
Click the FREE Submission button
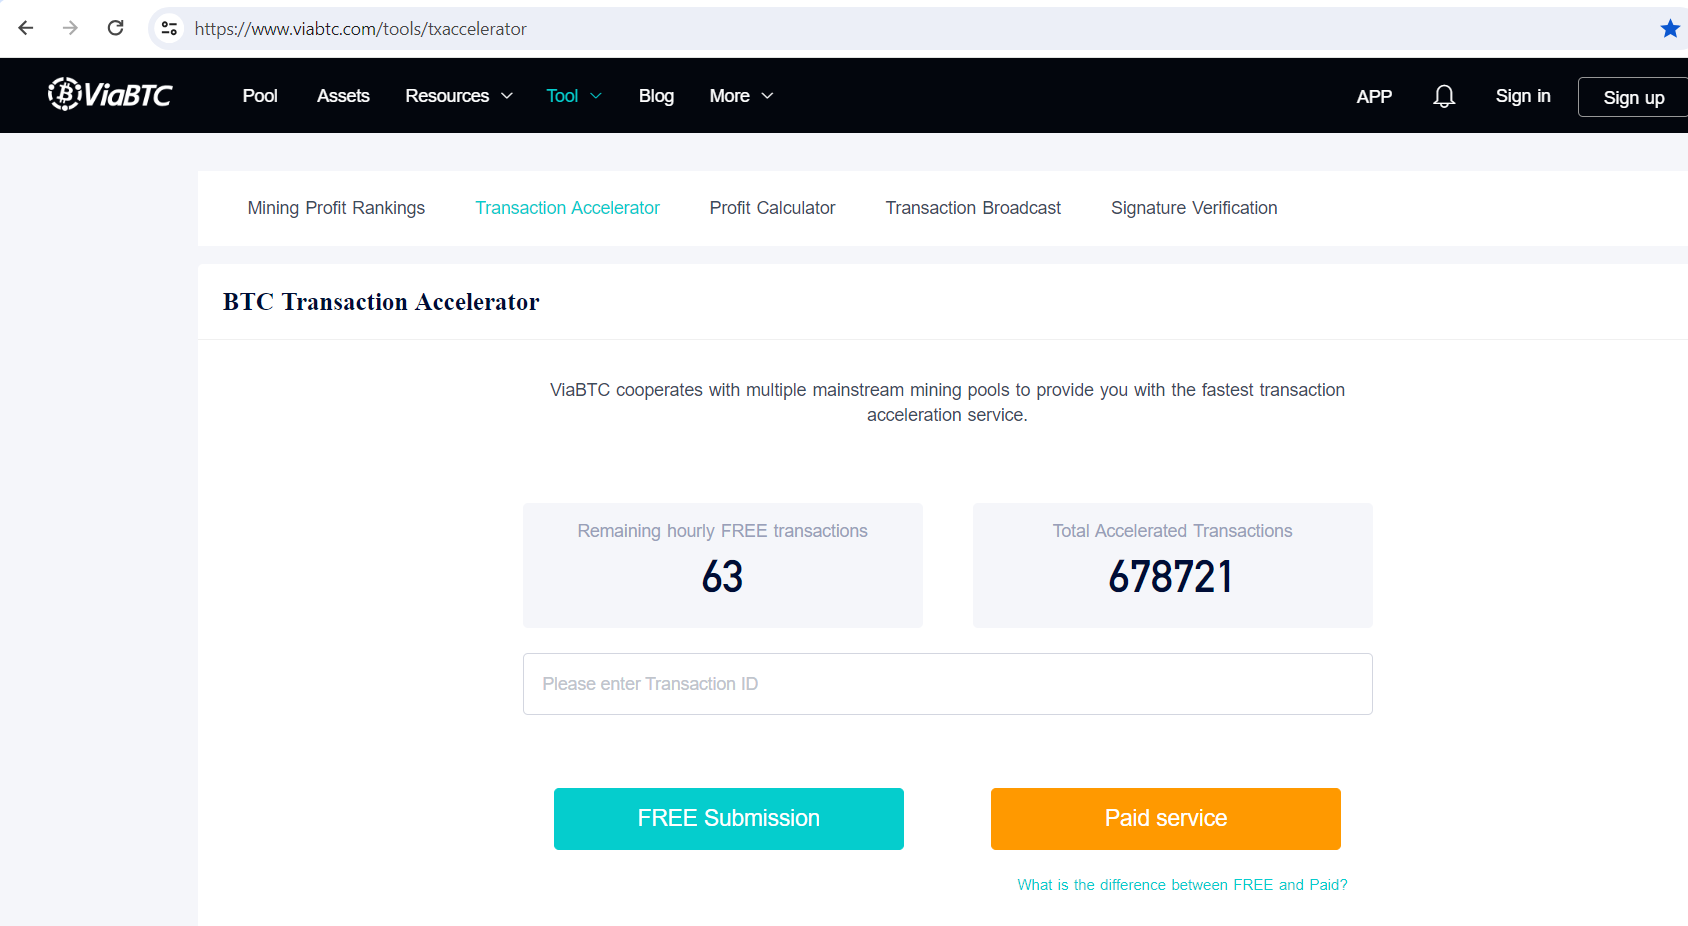coord(729,819)
